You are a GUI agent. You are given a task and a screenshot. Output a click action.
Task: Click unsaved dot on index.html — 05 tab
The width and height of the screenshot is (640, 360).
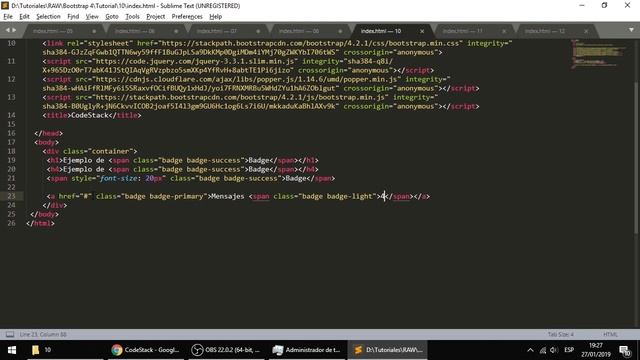(x=94, y=31)
